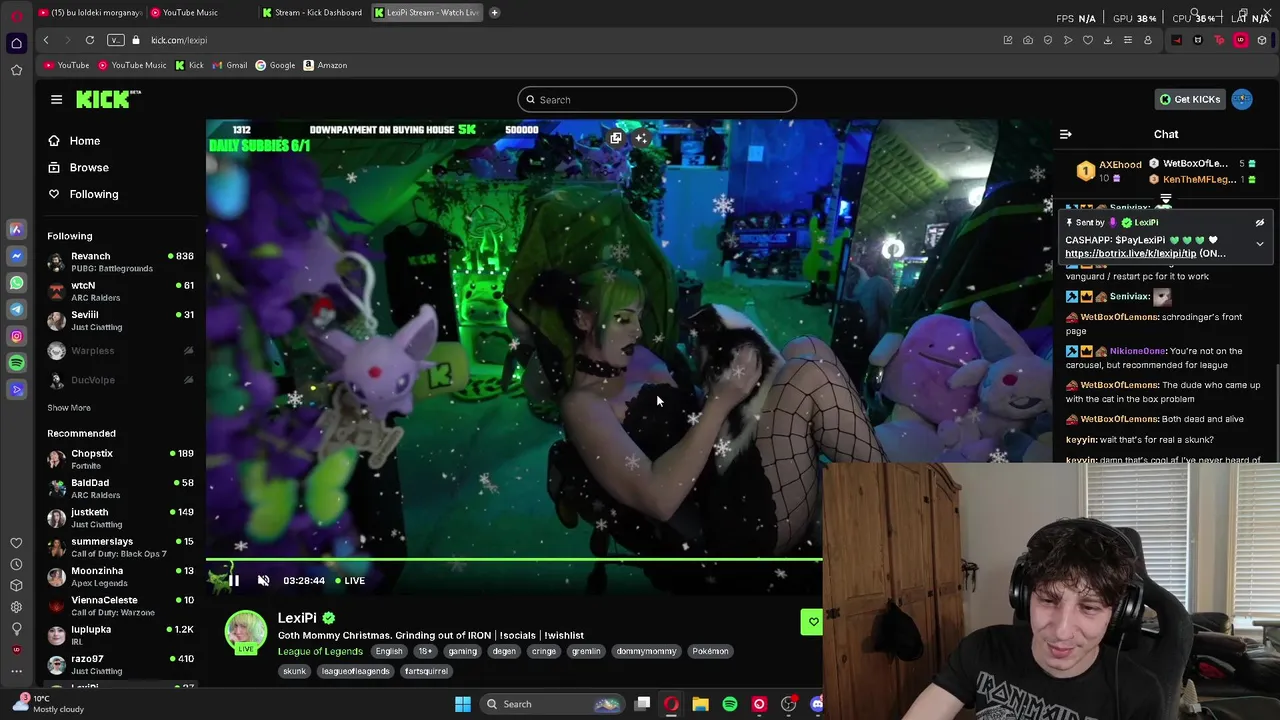Open browser Easy Setup sliders icon

point(1128,40)
